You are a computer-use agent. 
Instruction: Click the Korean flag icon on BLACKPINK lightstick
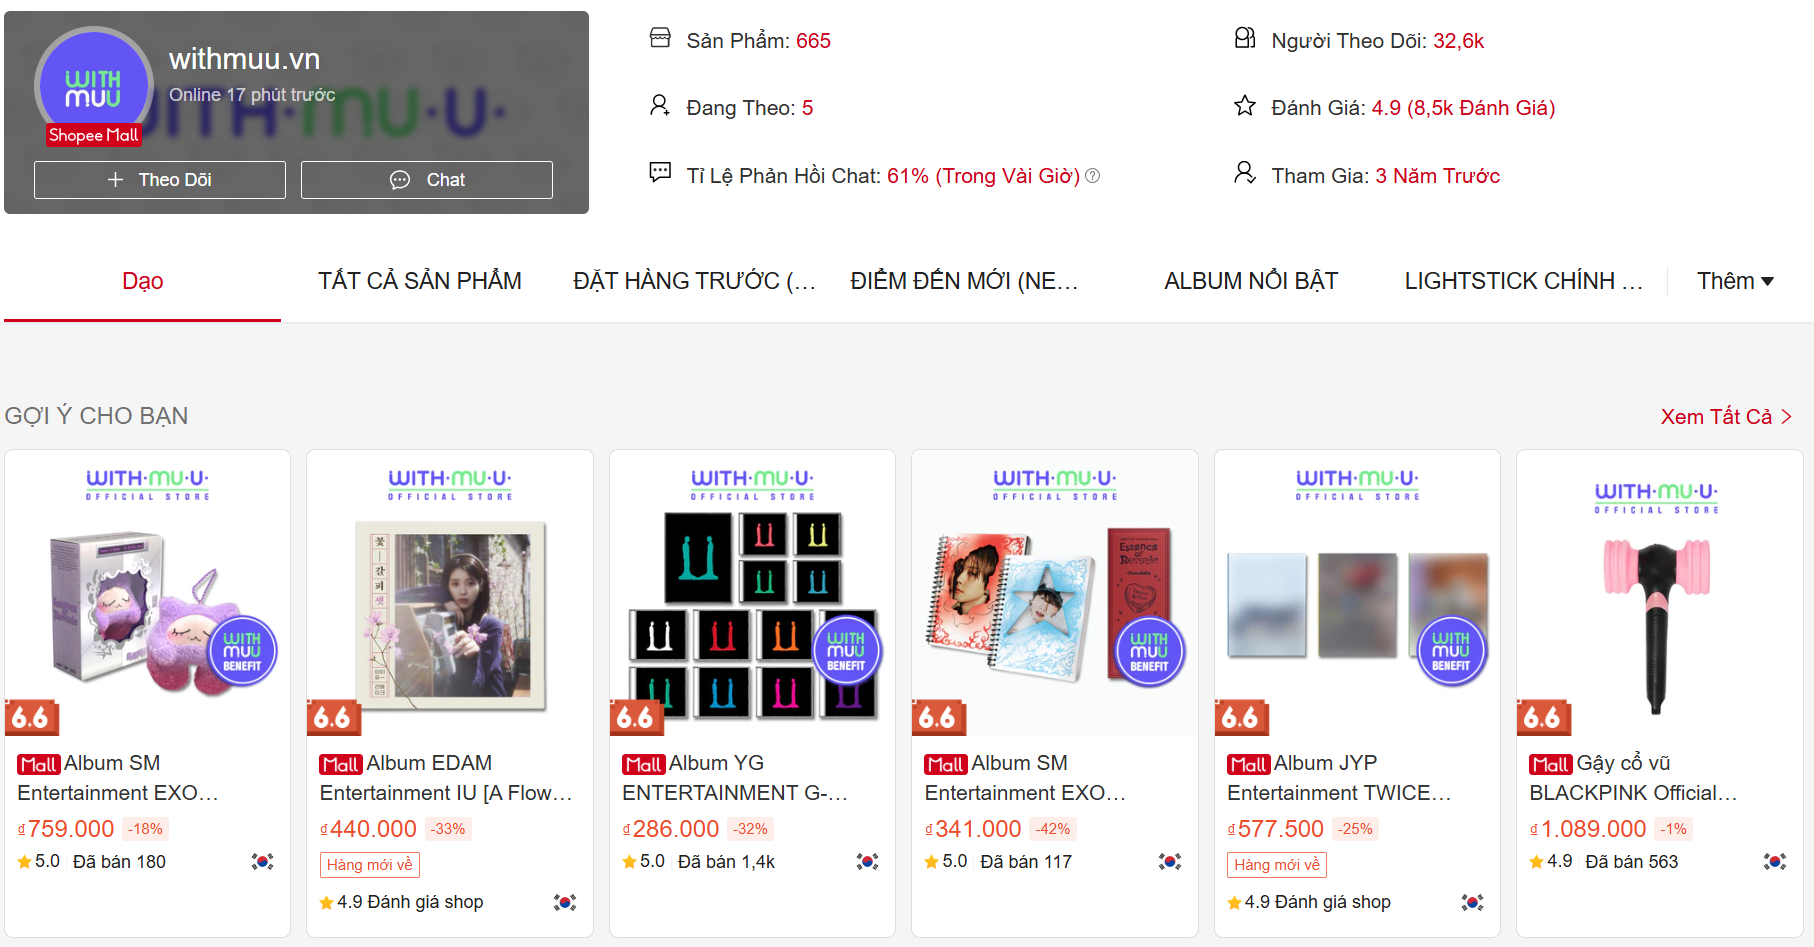point(1775,861)
